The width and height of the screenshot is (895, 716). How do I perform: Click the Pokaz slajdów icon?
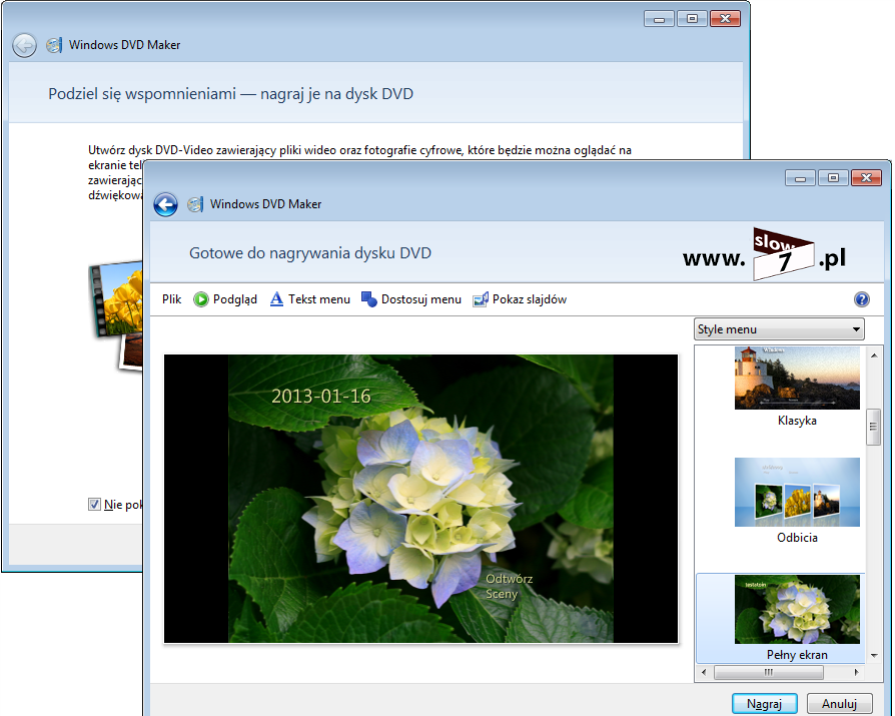[480, 299]
